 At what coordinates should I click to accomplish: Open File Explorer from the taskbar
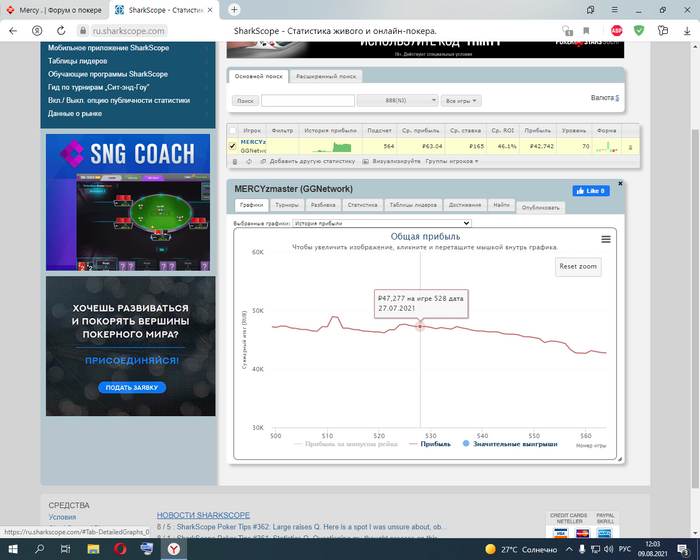point(93,549)
